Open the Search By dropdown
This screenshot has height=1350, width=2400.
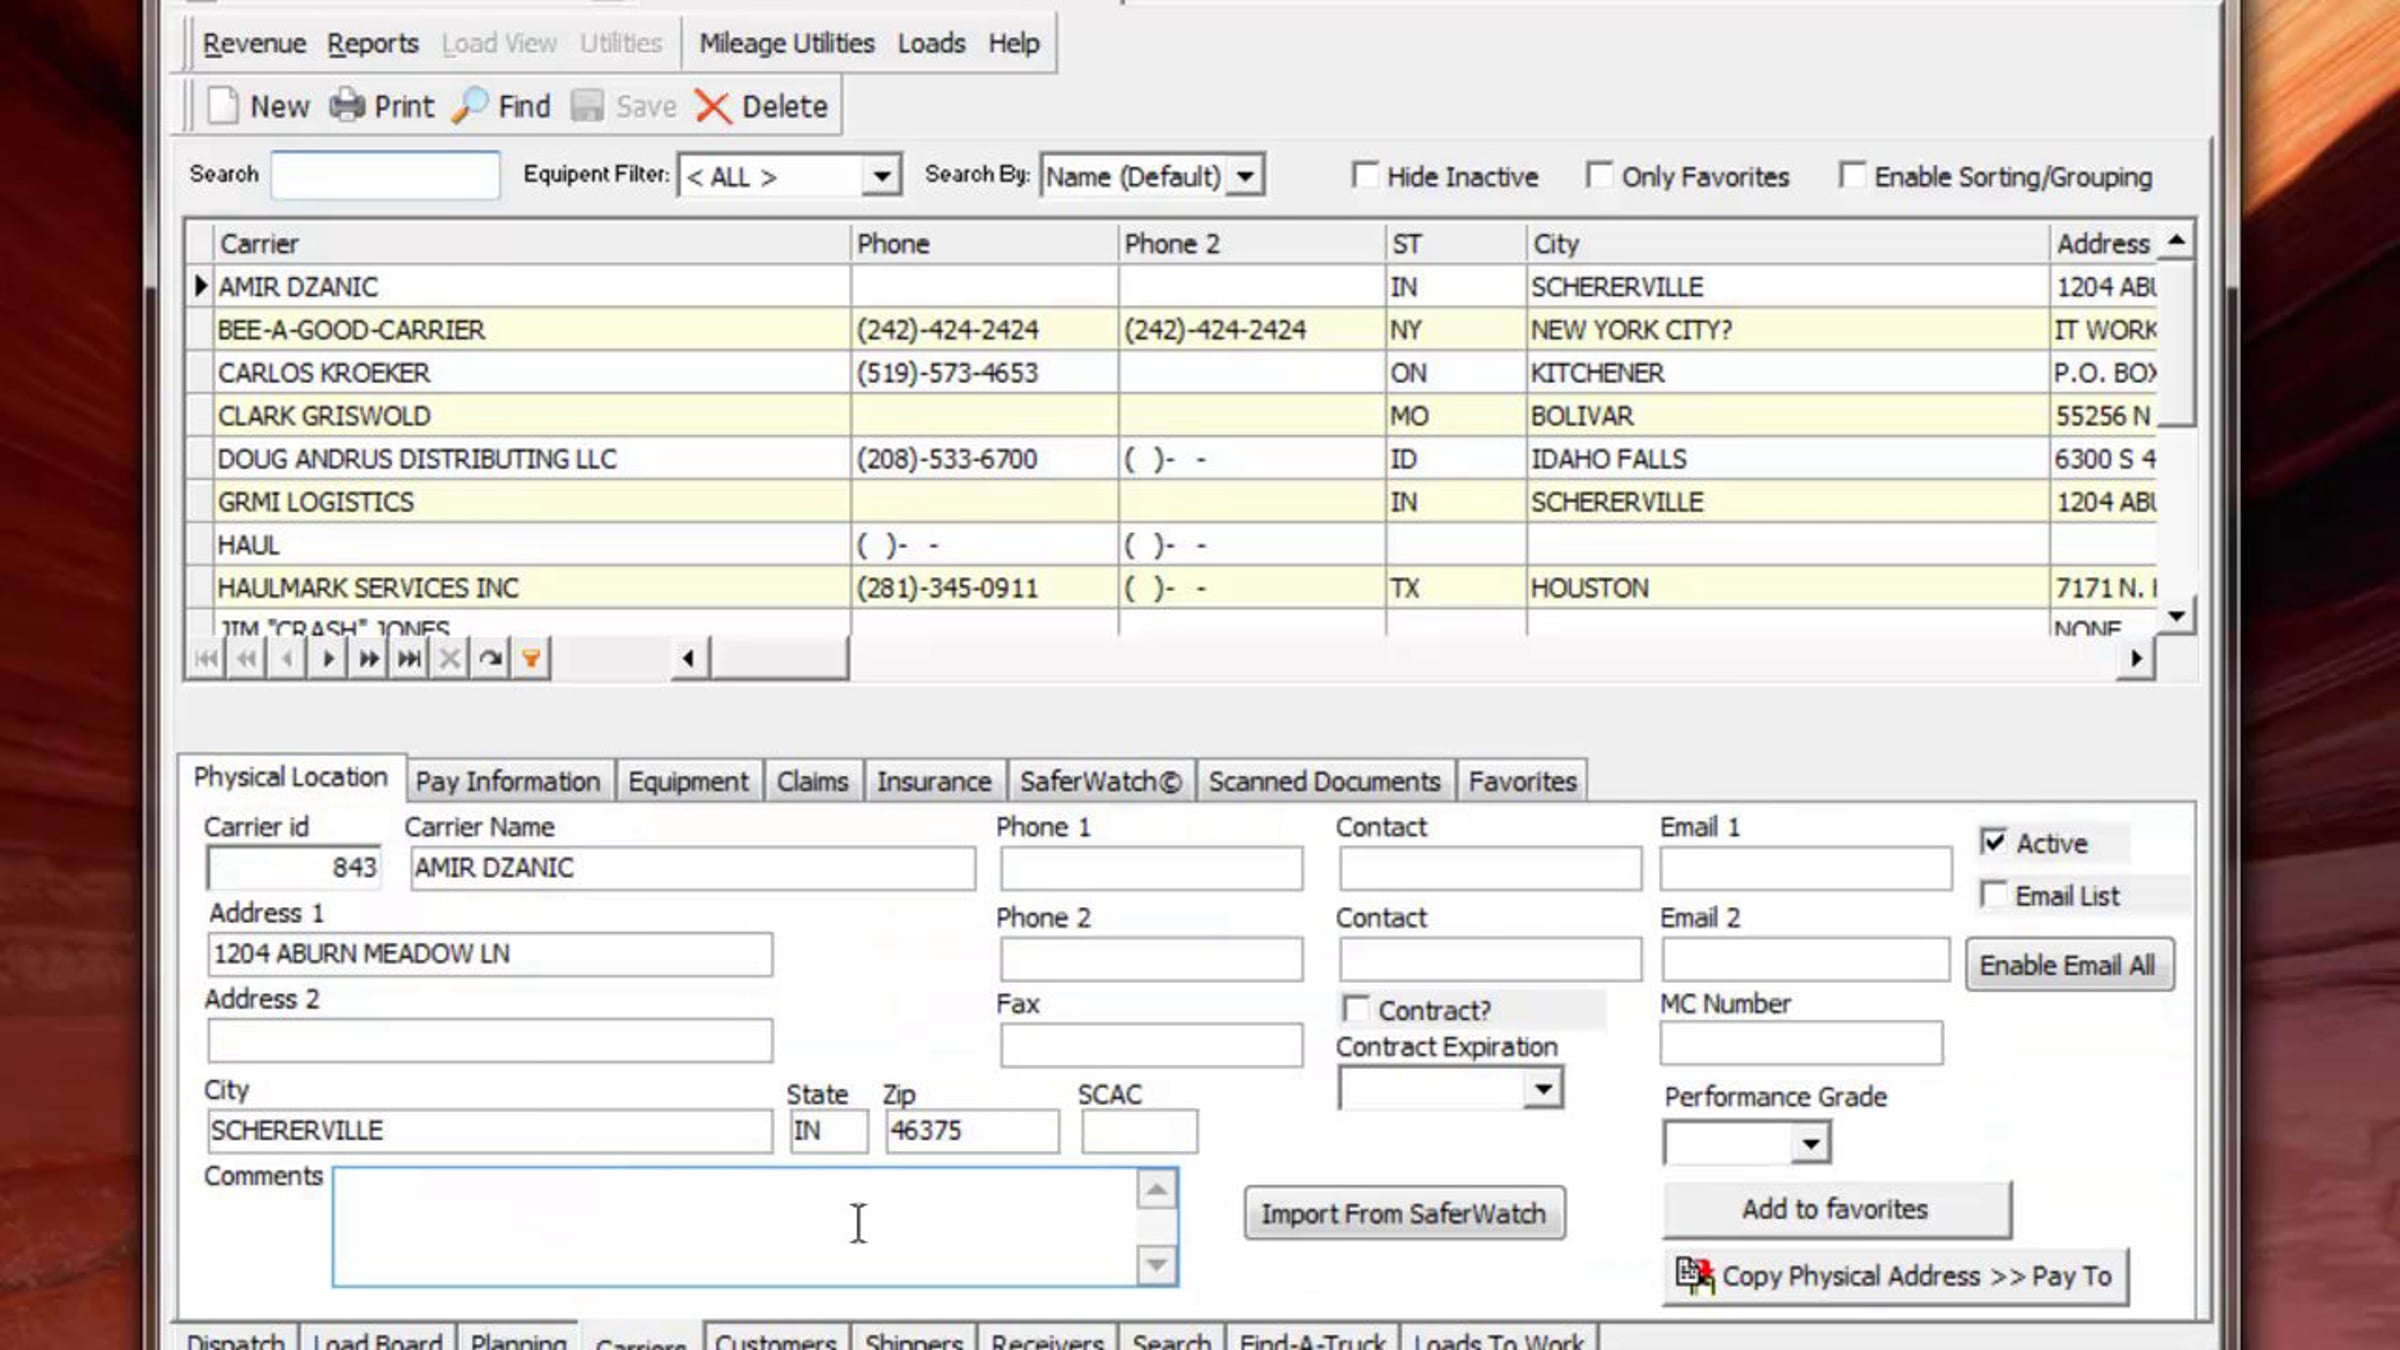(1245, 177)
